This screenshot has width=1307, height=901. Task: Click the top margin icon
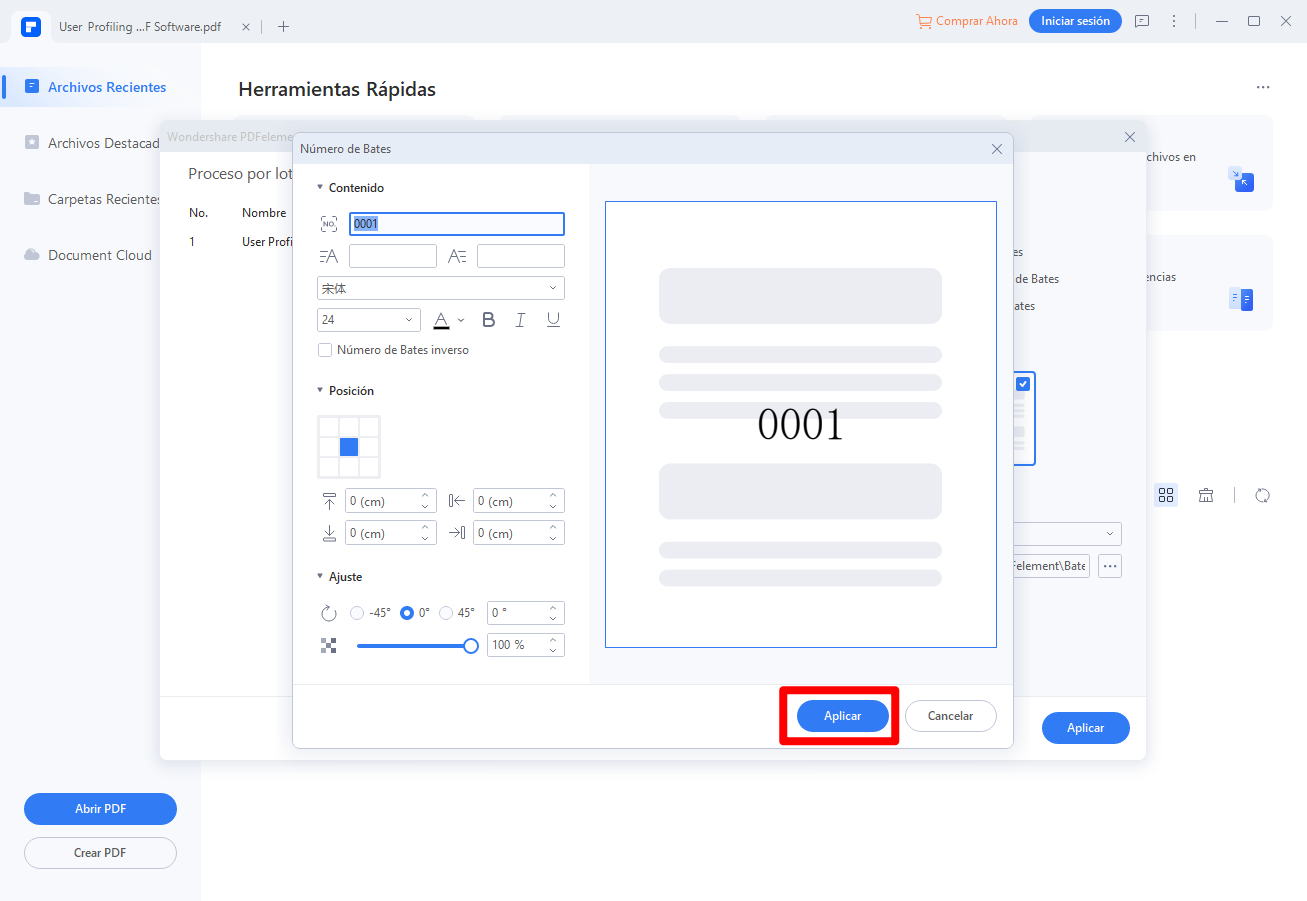[x=329, y=501]
